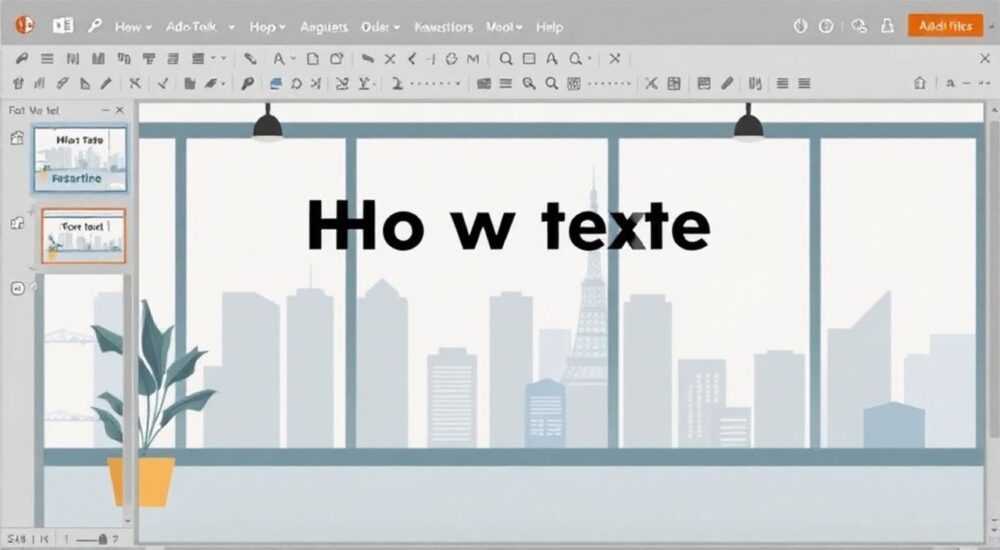Click the magnifier icon in first toolbar row
The image size is (1000, 550).
pyautogui.click(x=506, y=59)
